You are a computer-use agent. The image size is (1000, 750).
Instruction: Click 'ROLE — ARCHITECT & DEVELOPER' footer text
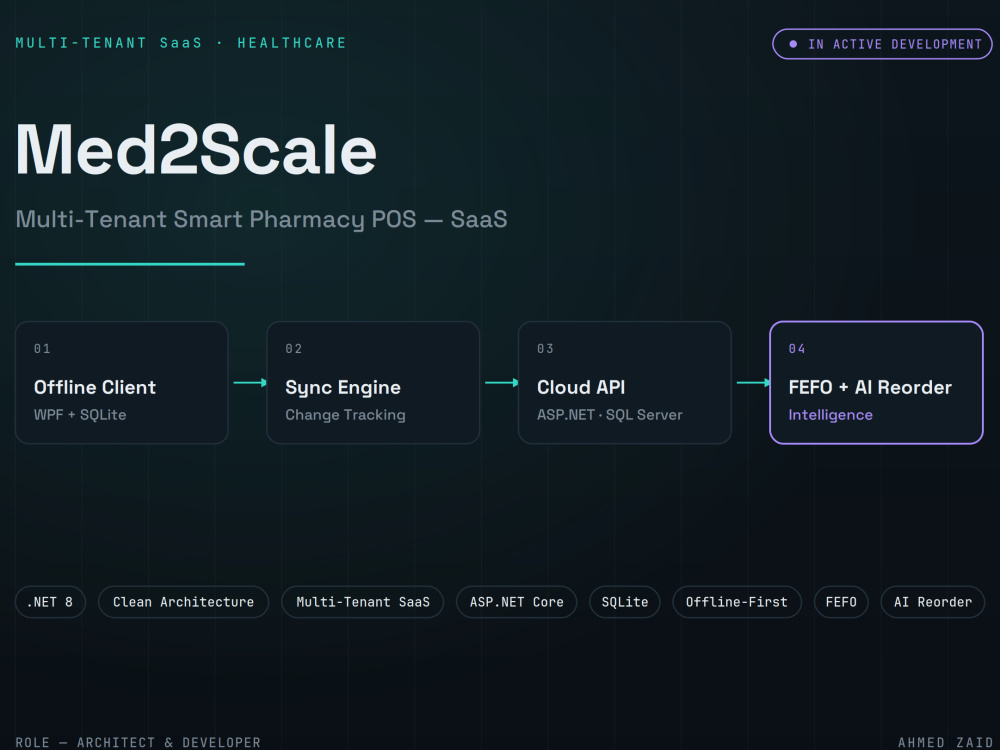(x=138, y=742)
